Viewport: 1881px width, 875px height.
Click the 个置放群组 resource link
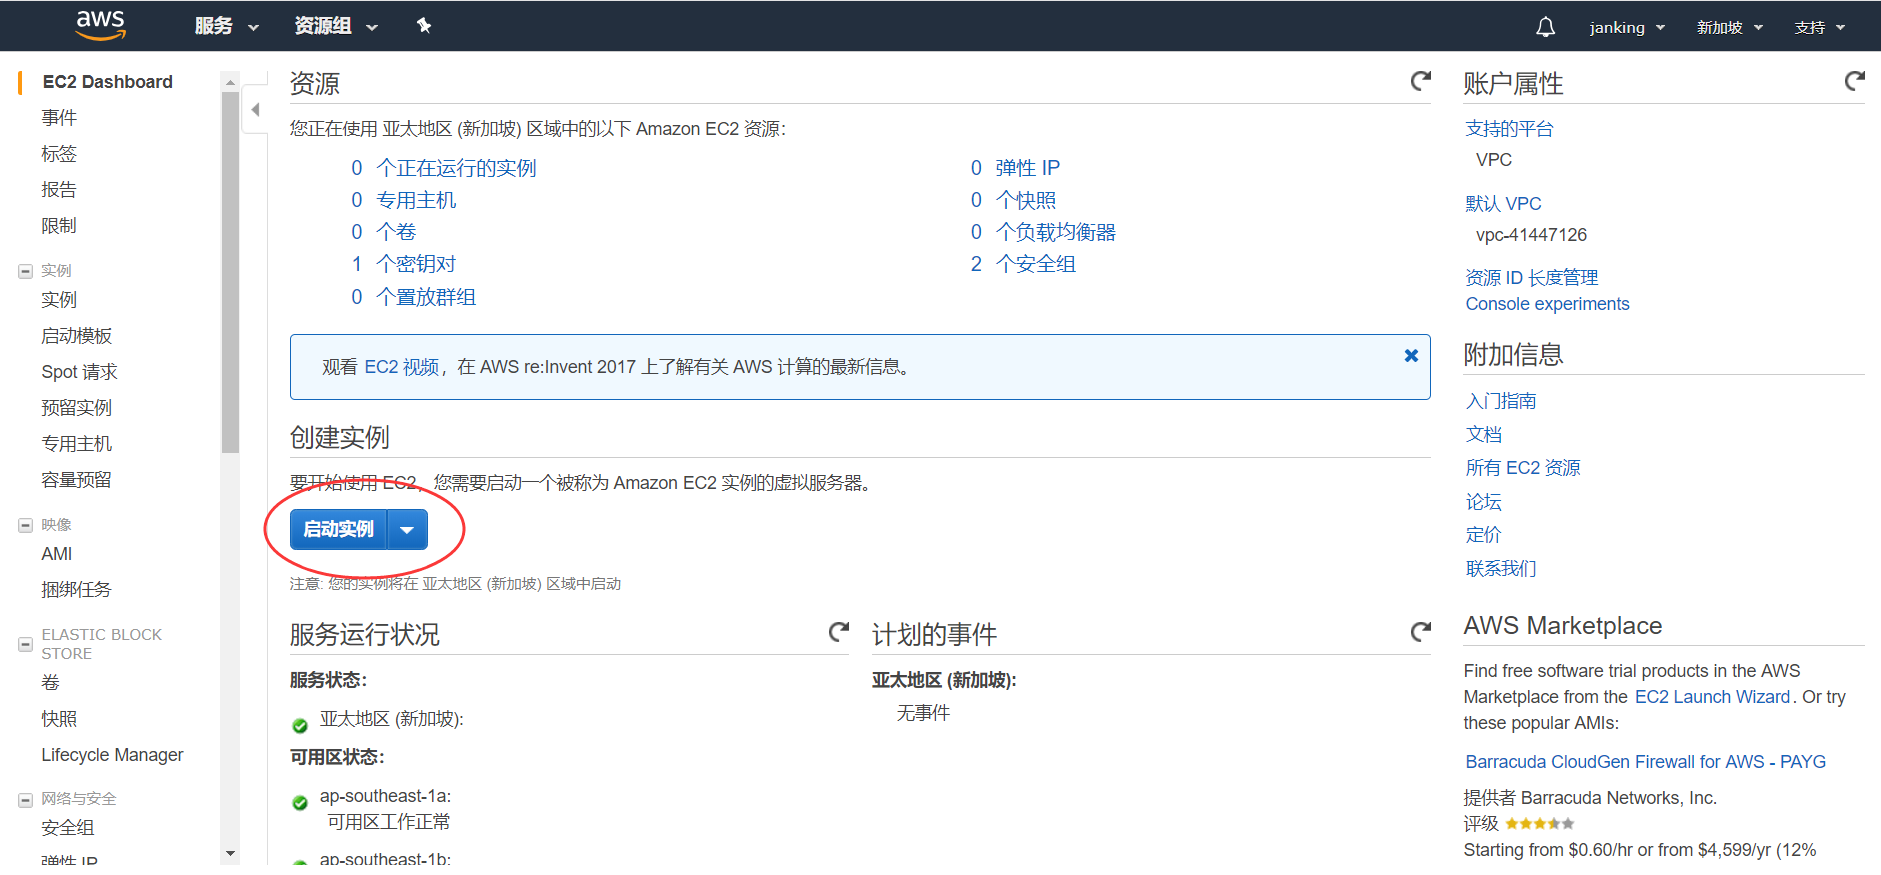pos(426,297)
